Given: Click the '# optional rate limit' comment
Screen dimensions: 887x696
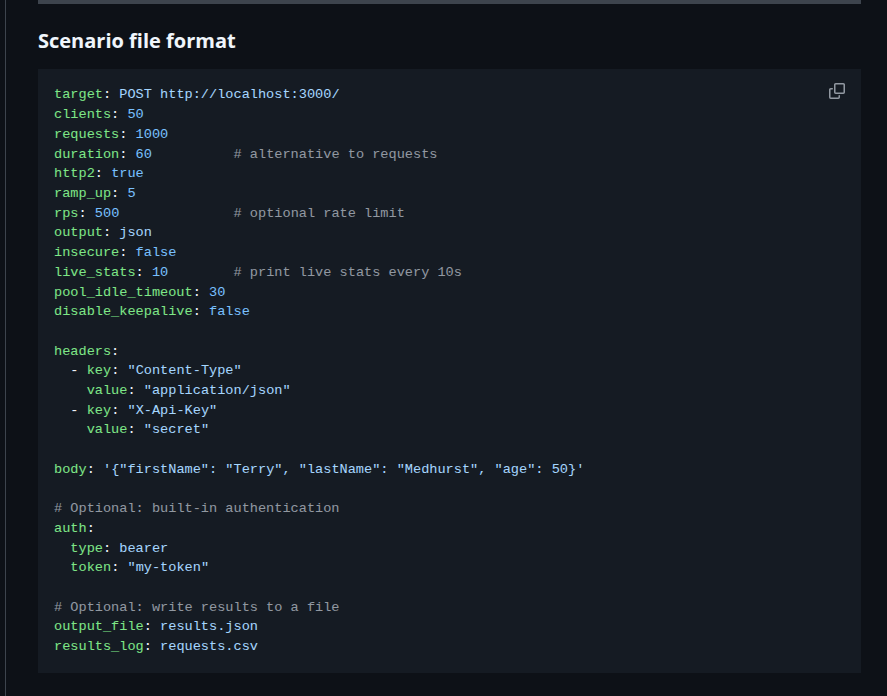Looking at the screenshot, I should coord(319,213).
